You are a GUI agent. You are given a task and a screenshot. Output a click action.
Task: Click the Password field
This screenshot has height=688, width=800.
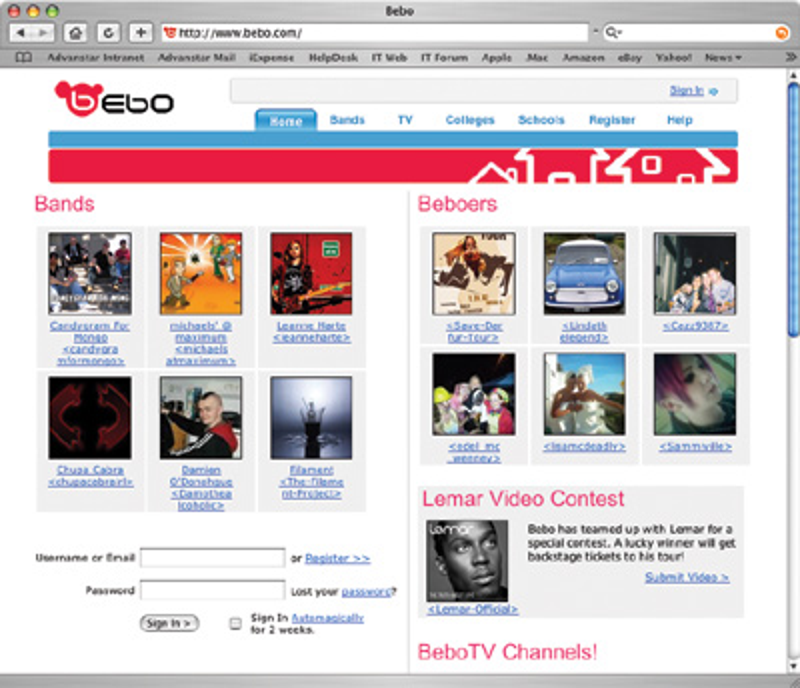[x=213, y=591]
